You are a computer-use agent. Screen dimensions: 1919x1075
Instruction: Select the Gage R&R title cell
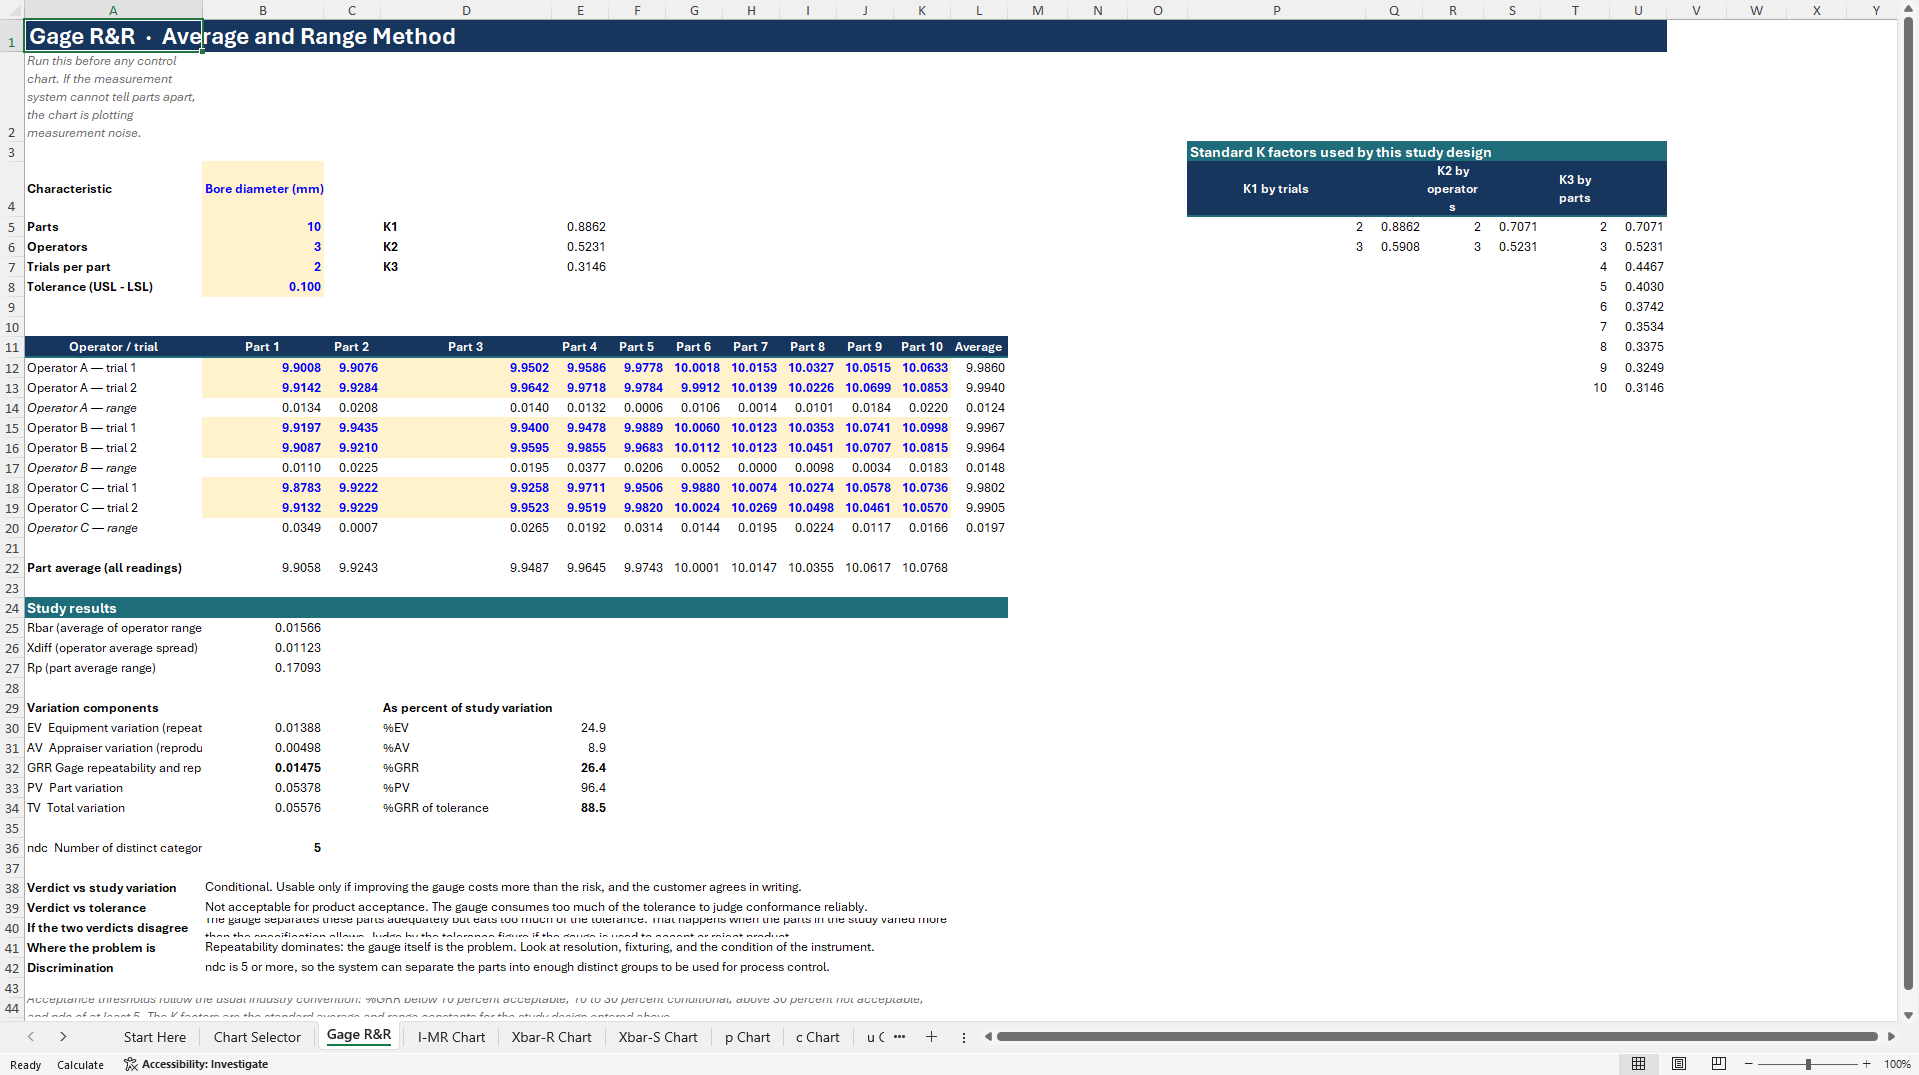click(113, 36)
